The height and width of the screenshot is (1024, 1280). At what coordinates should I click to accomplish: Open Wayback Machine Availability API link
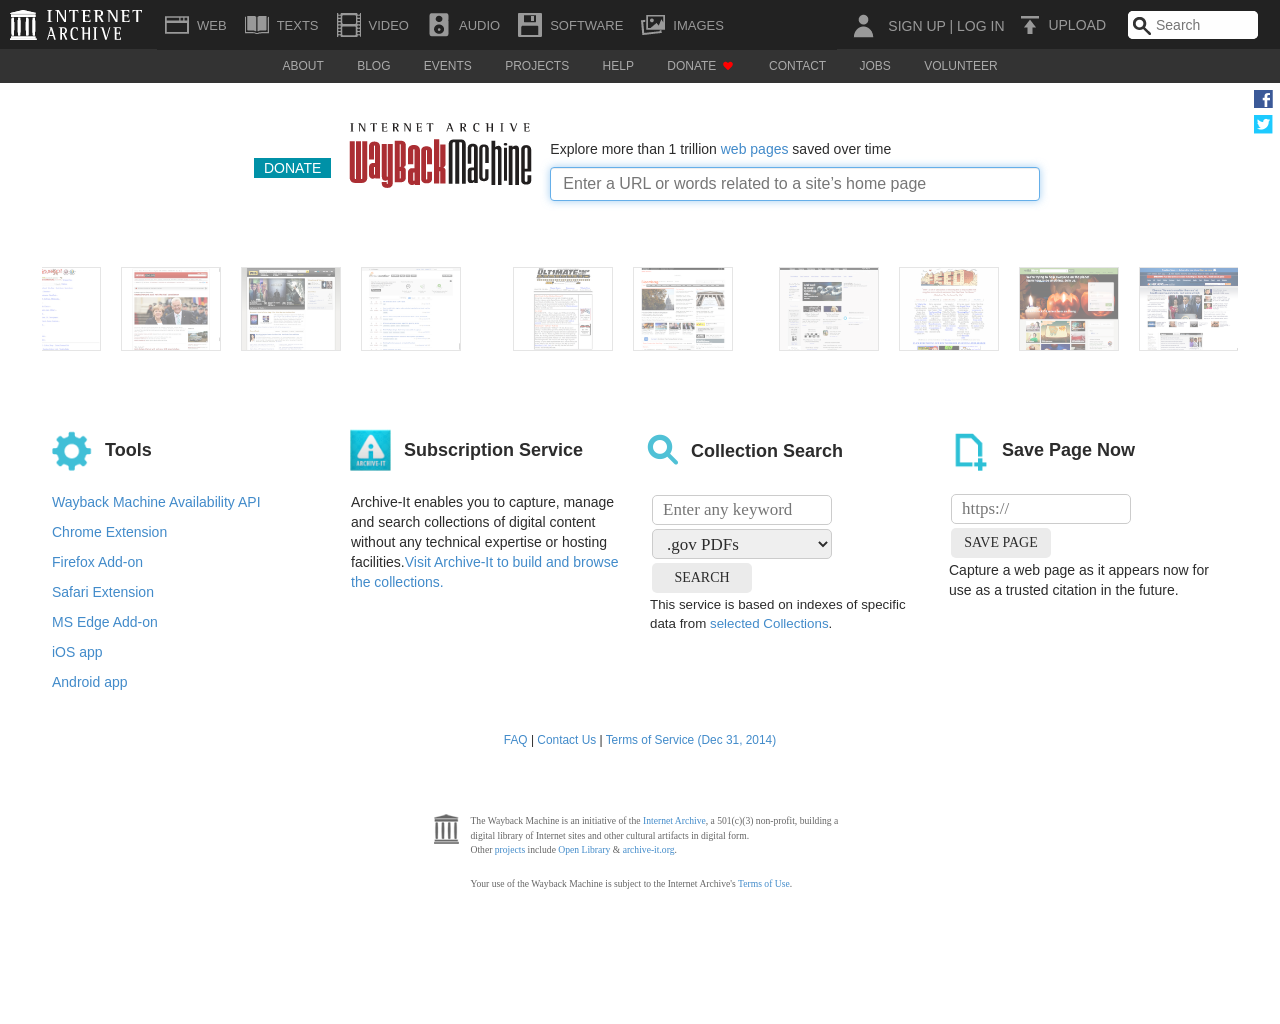pyautogui.click(x=156, y=502)
